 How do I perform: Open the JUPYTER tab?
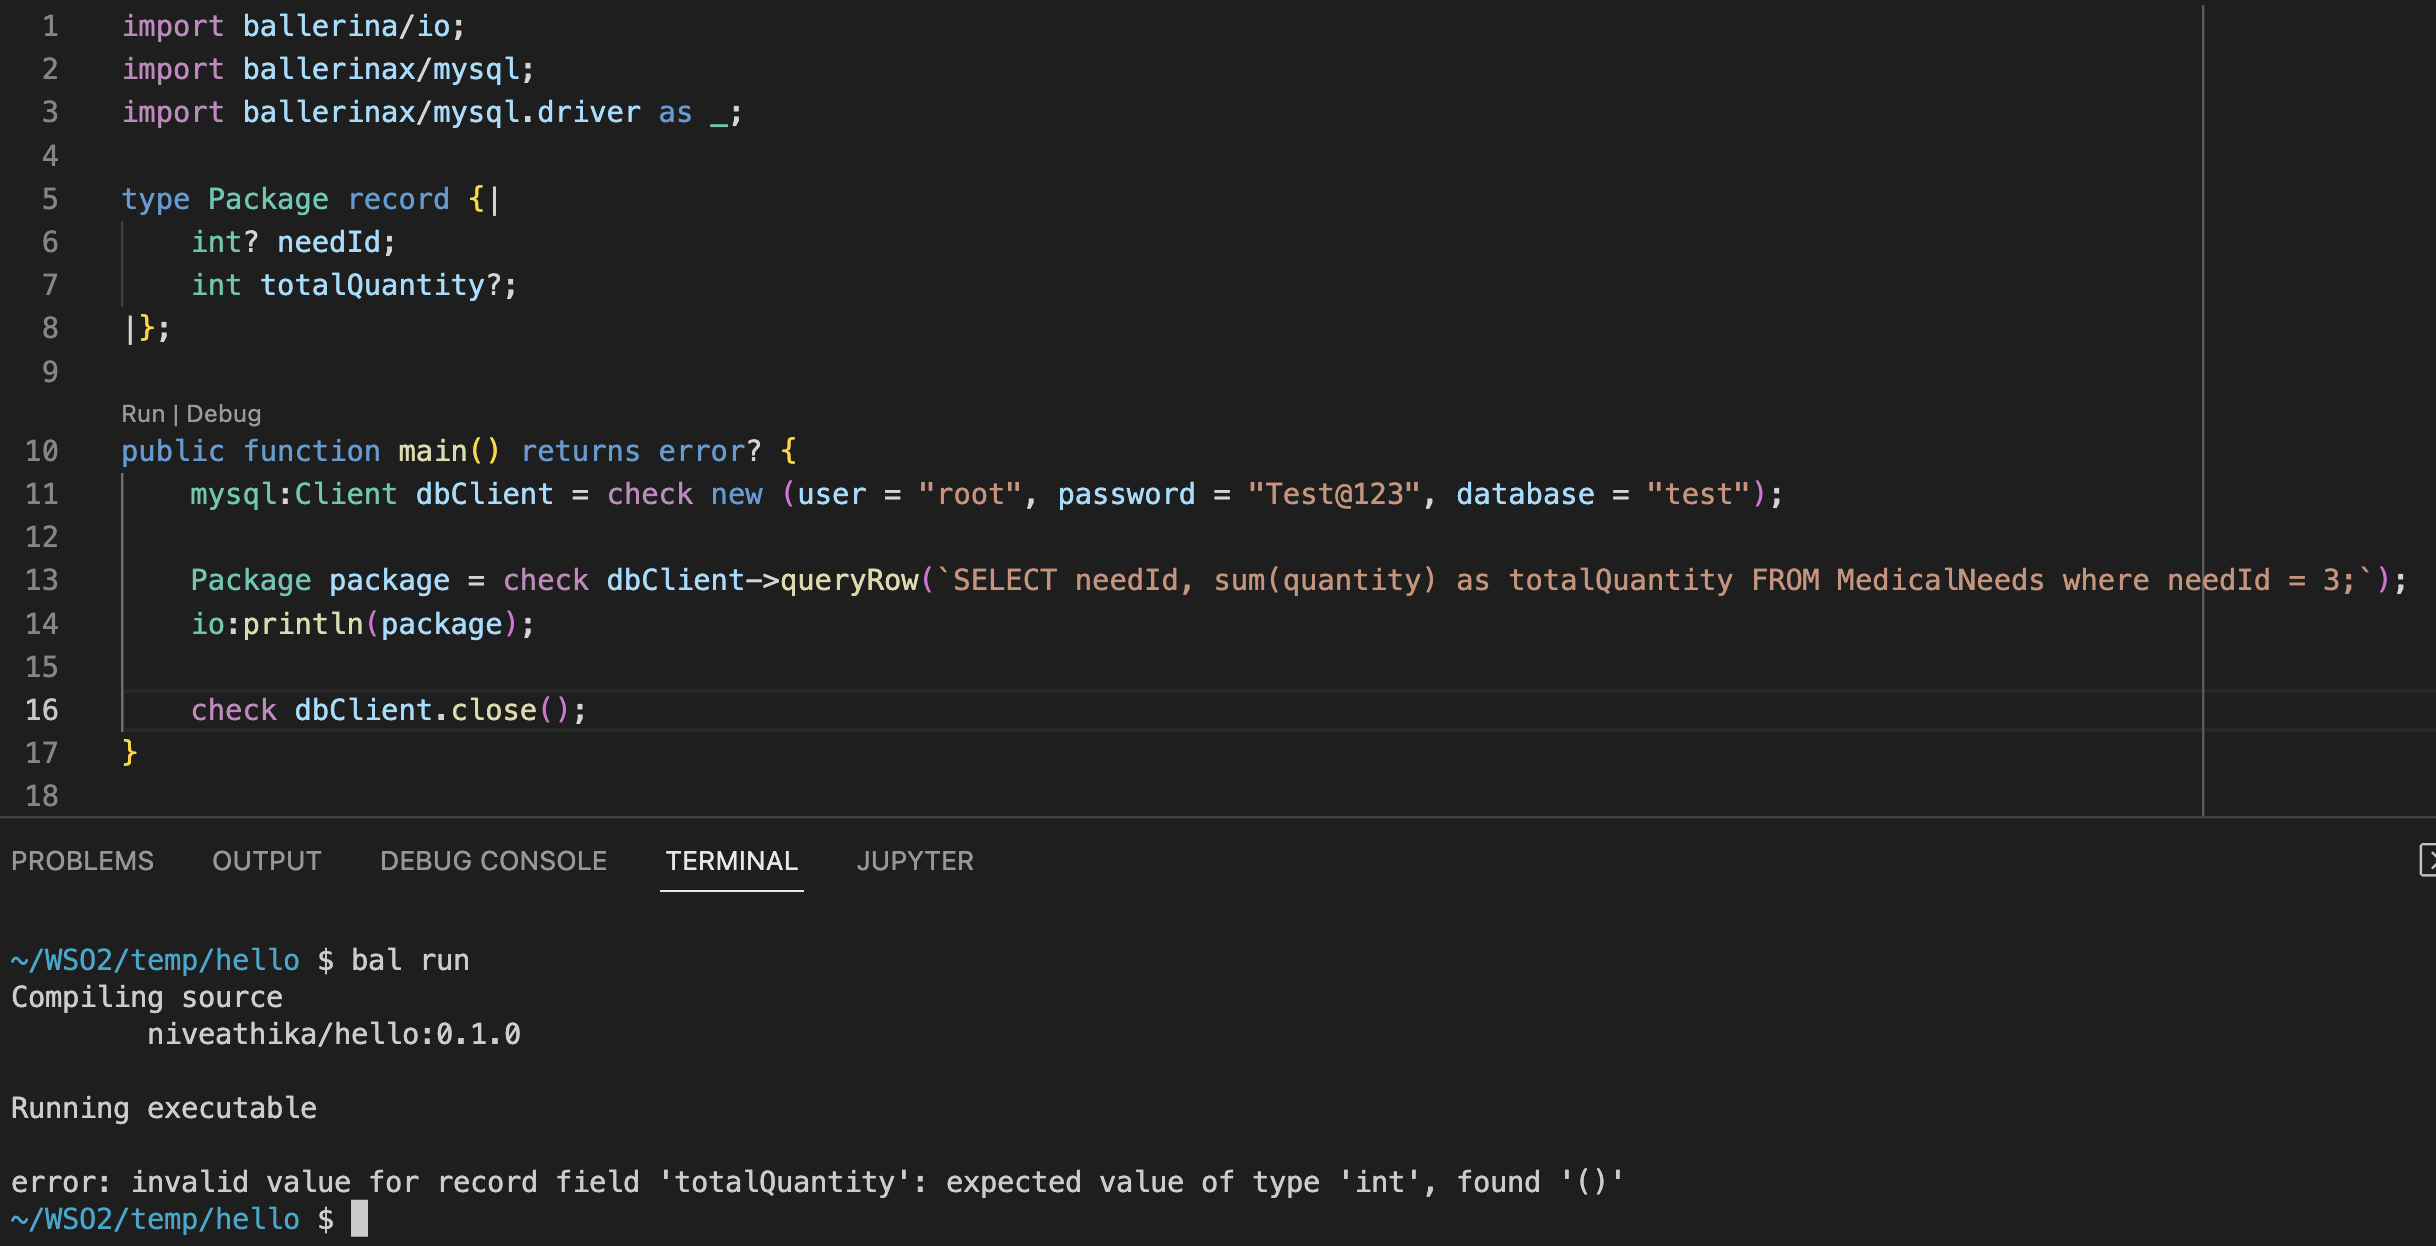point(914,860)
